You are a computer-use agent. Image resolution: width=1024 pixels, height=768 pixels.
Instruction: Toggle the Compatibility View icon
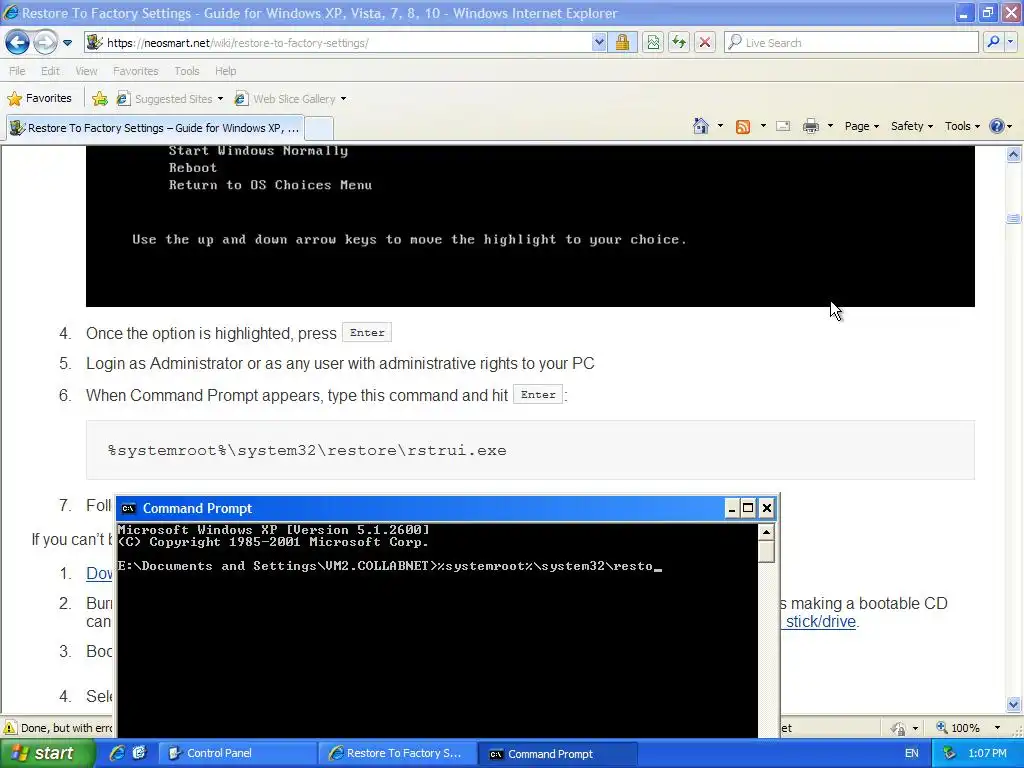(652, 42)
